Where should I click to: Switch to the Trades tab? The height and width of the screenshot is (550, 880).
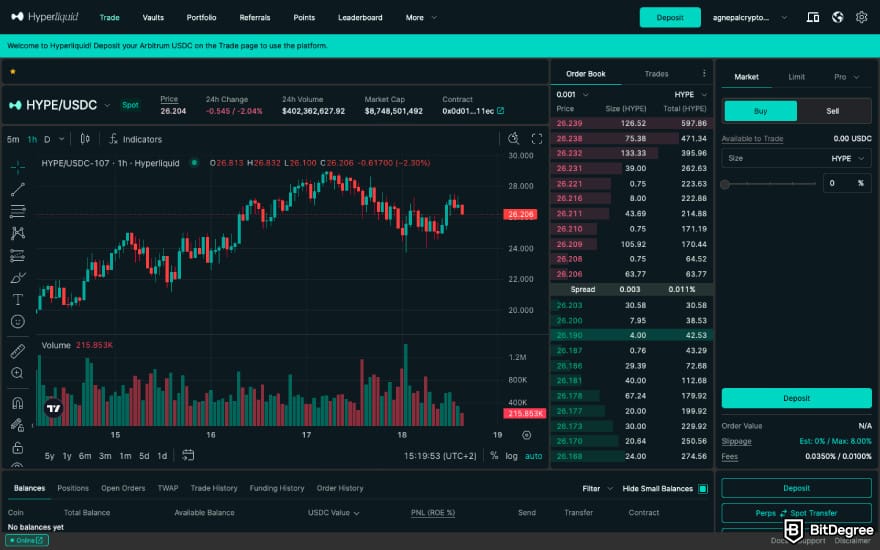pyautogui.click(x=656, y=74)
